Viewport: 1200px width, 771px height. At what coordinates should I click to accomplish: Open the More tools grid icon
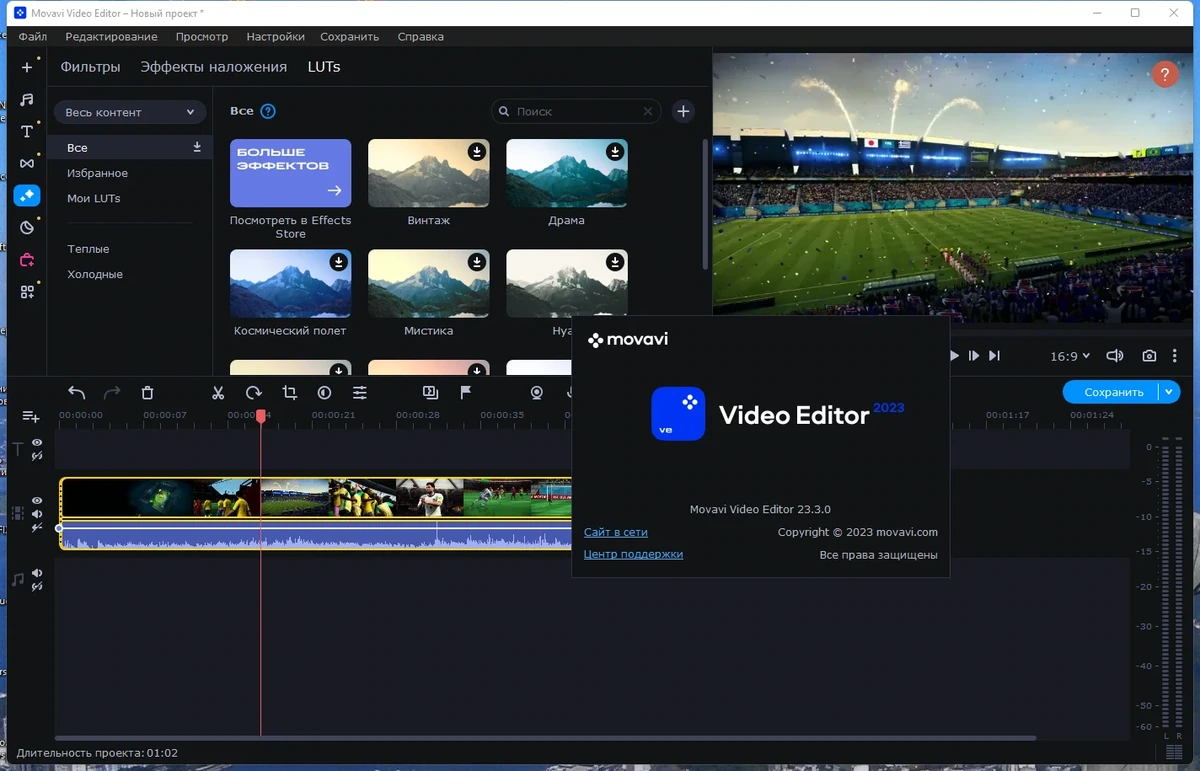[27, 292]
